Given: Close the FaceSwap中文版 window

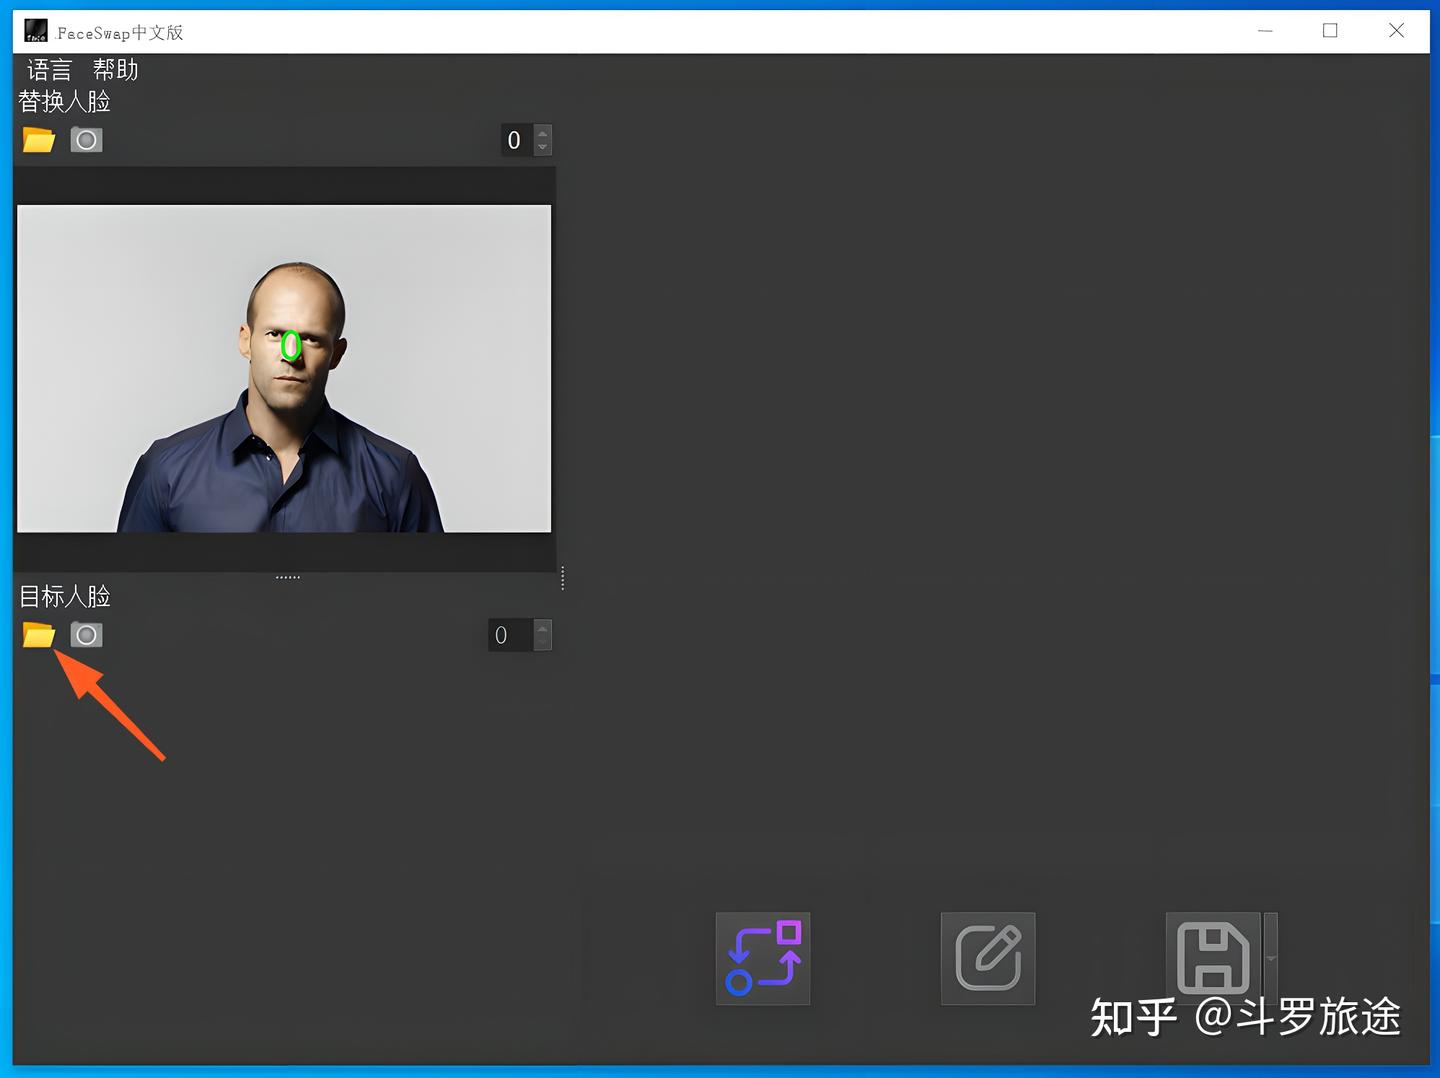Looking at the screenshot, I should point(1397,31).
